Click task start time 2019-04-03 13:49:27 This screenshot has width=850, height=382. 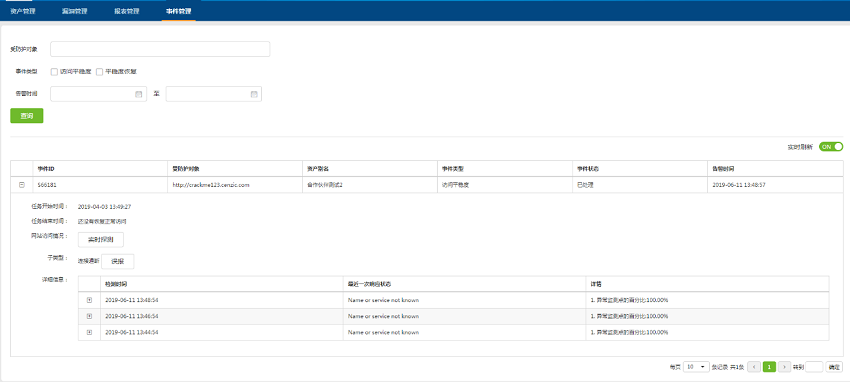tap(105, 206)
